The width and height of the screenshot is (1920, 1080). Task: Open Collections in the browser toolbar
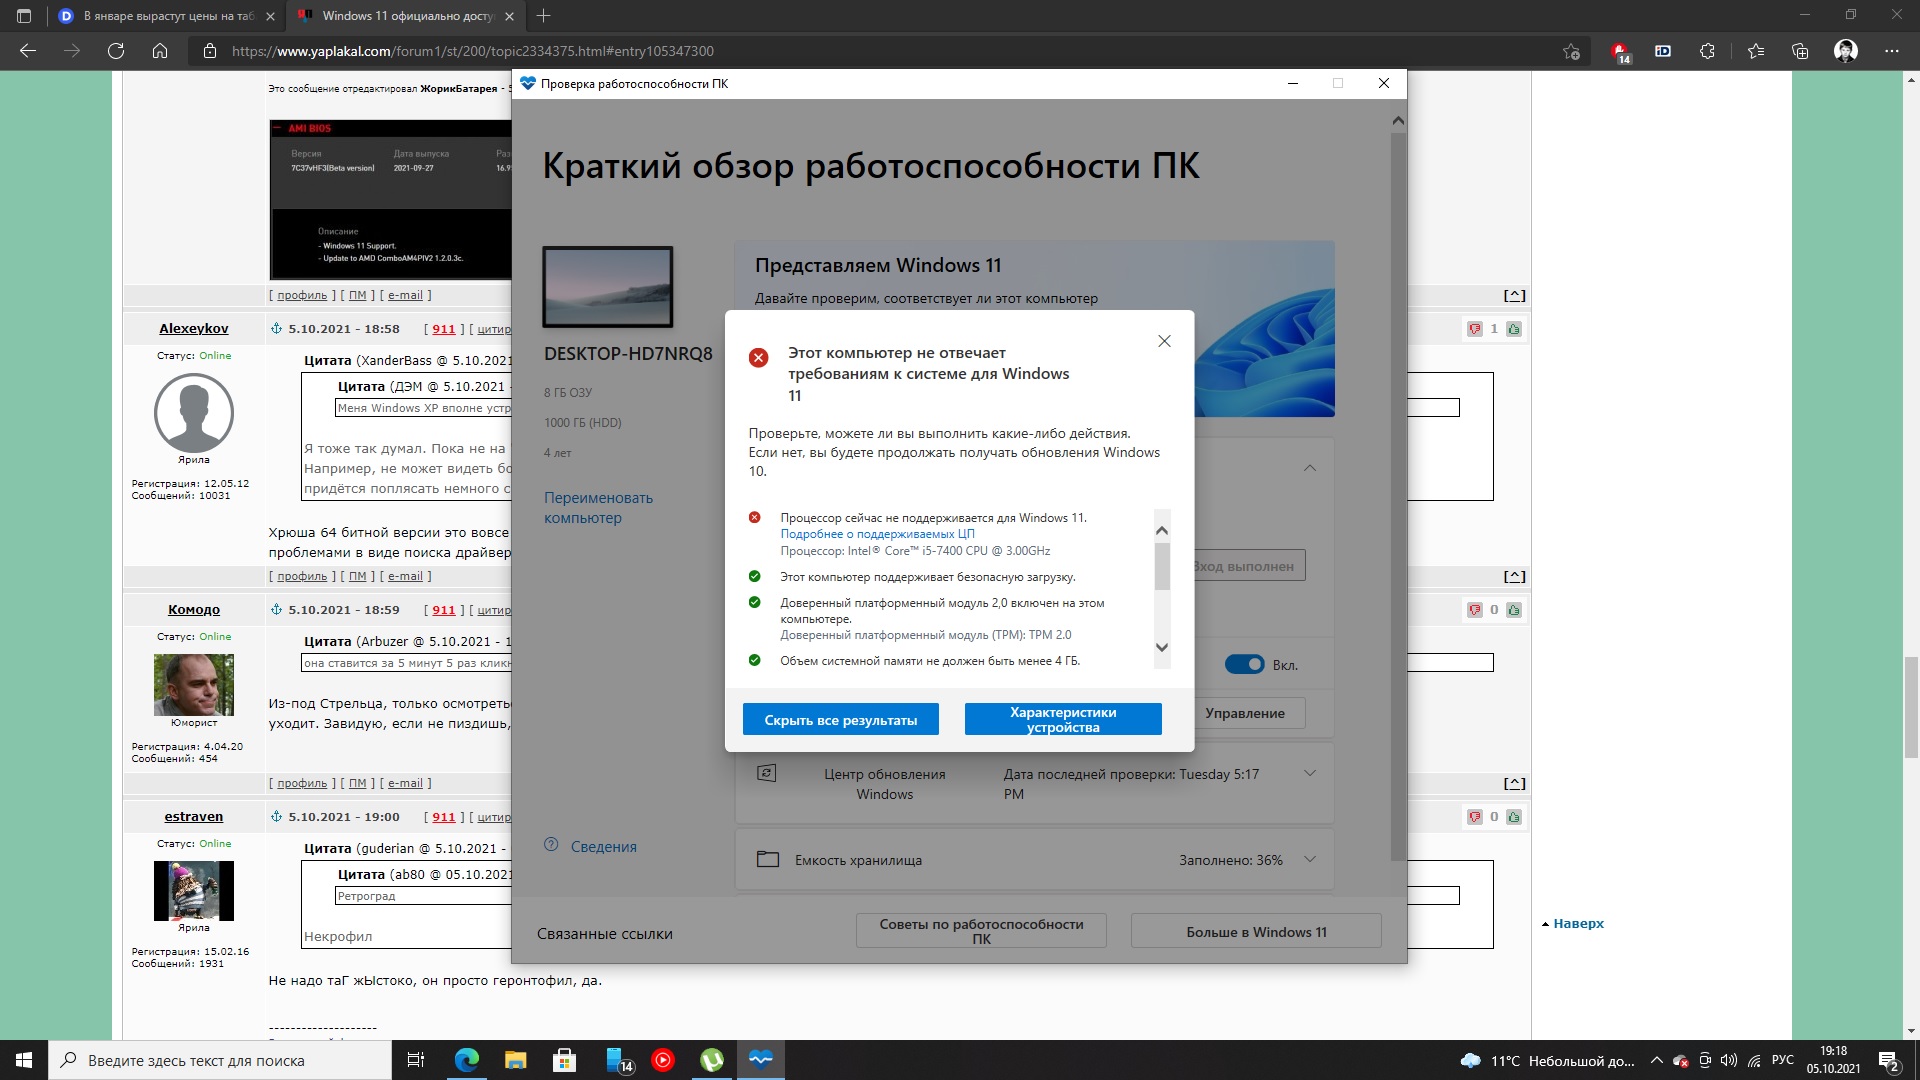click(1800, 51)
